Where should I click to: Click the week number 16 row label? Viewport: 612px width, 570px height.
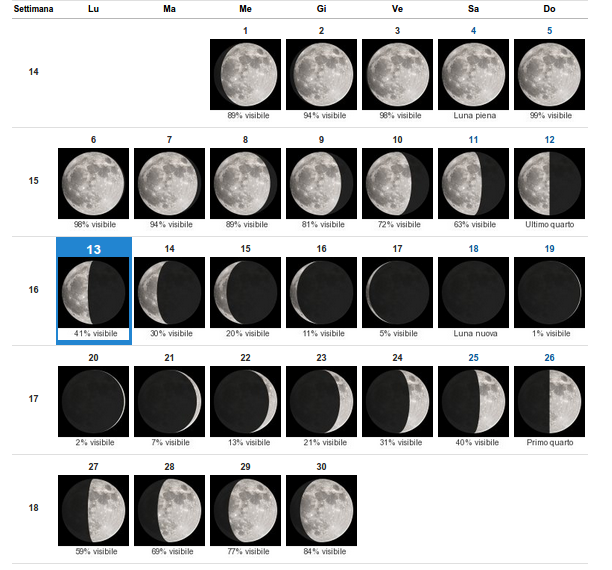point(33,290)
